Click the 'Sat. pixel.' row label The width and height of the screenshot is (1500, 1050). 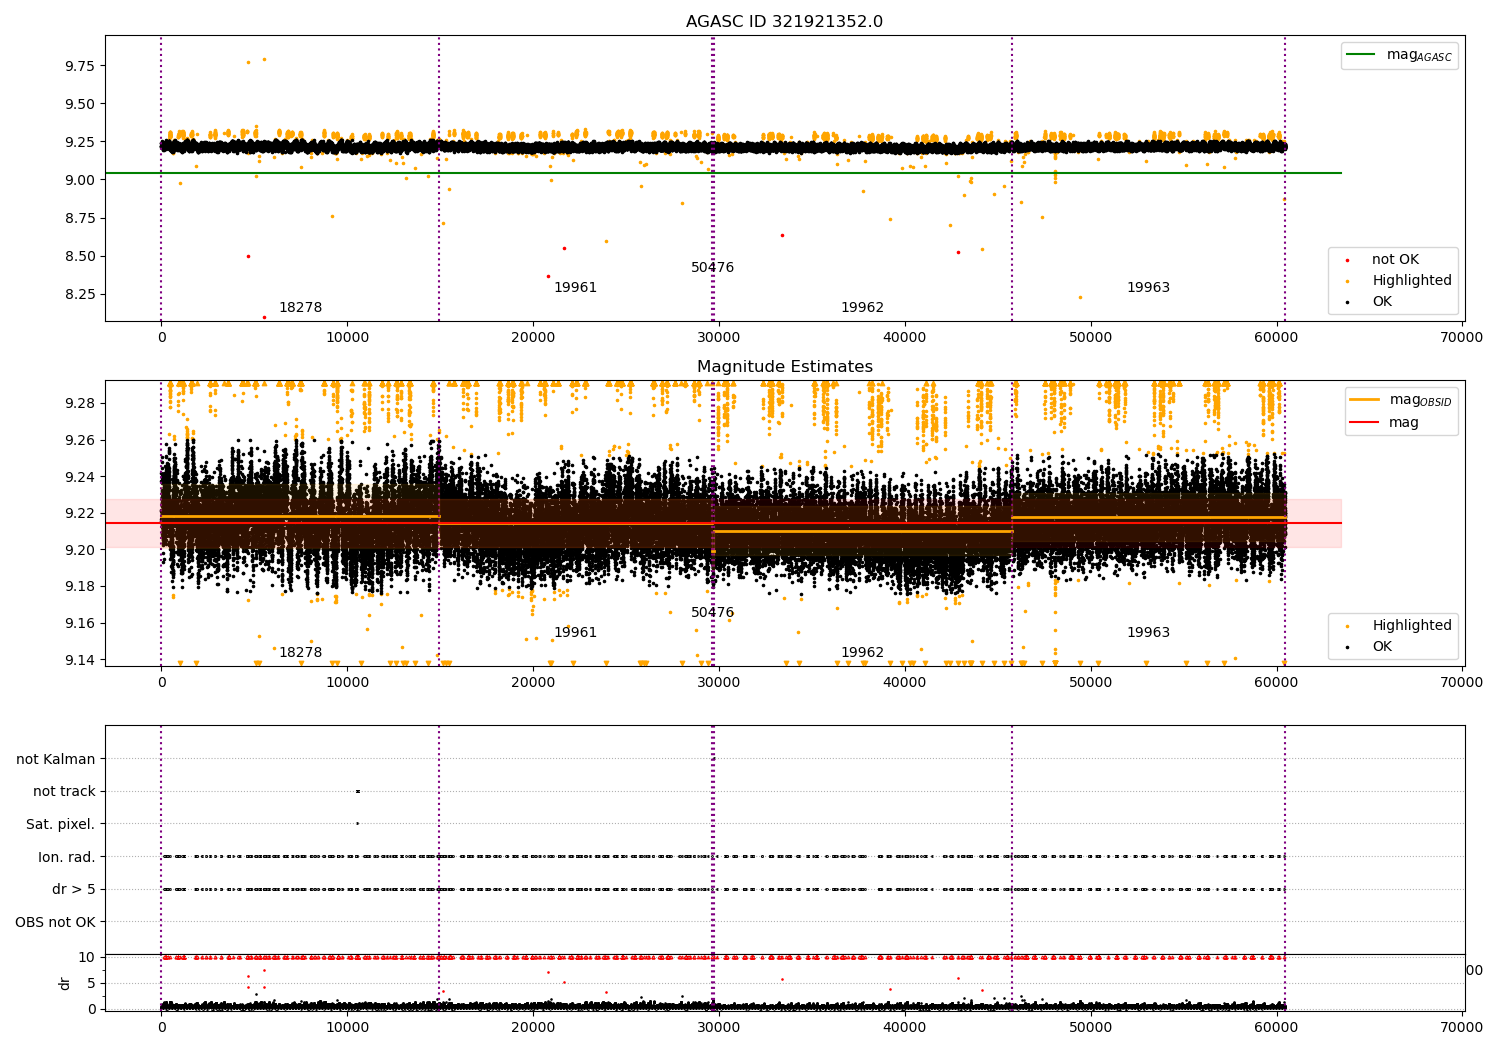(61, 824)
